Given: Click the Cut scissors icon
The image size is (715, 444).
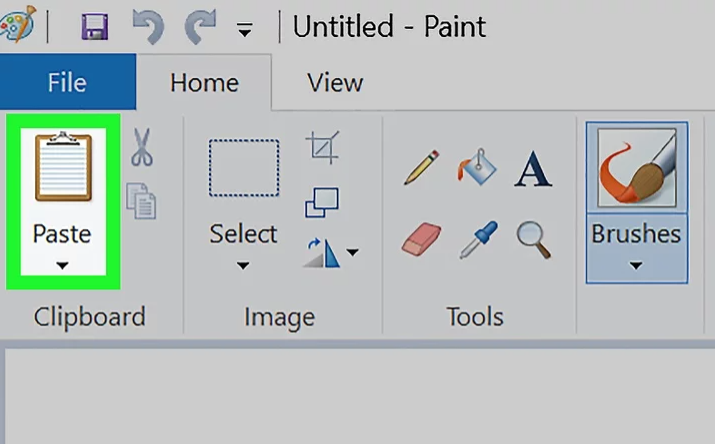Looking at the screenshot, I should [142, 148].
